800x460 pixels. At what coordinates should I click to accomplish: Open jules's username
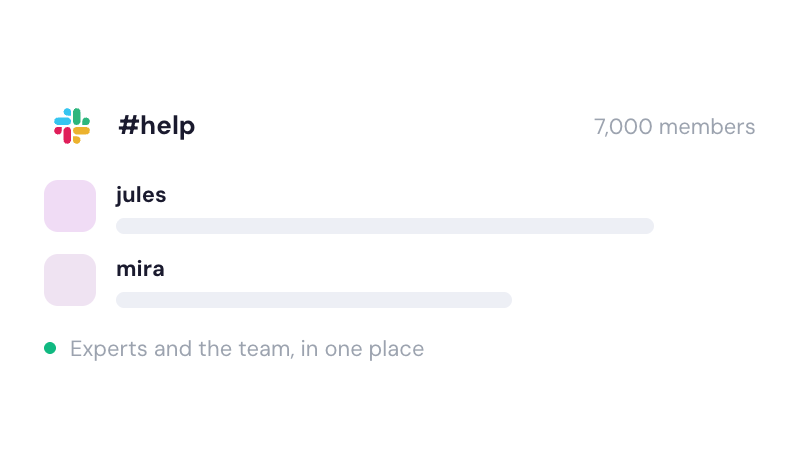pyautogui.click(x=141, y=195)
